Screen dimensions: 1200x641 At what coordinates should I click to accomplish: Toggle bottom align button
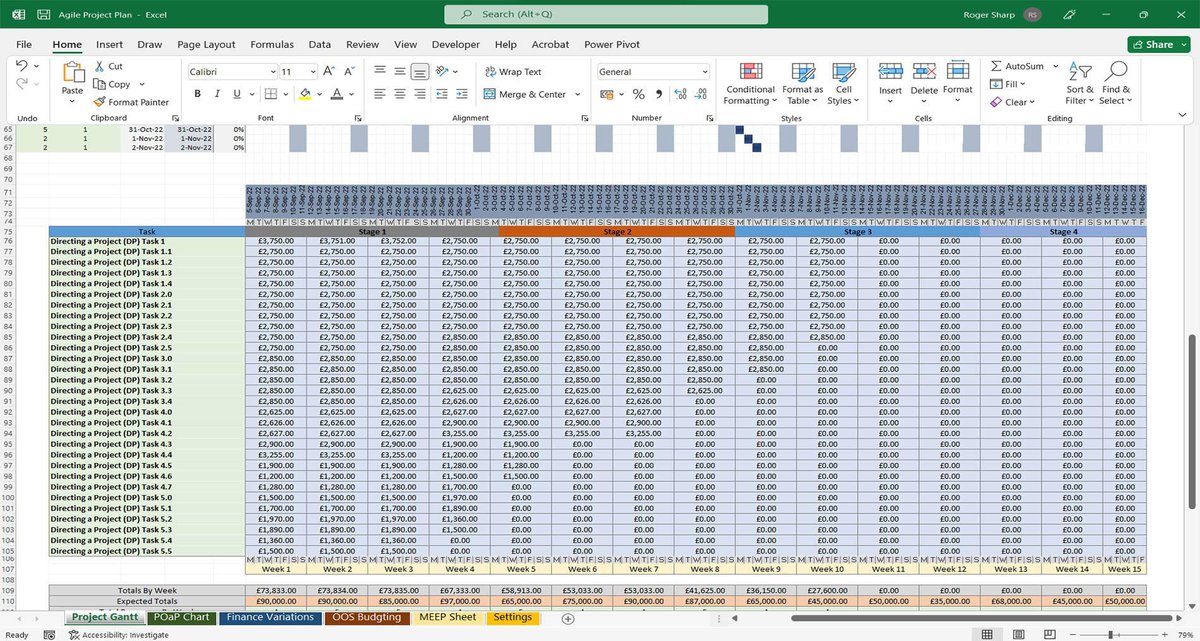pyautogui.click(x=420, y=71)
